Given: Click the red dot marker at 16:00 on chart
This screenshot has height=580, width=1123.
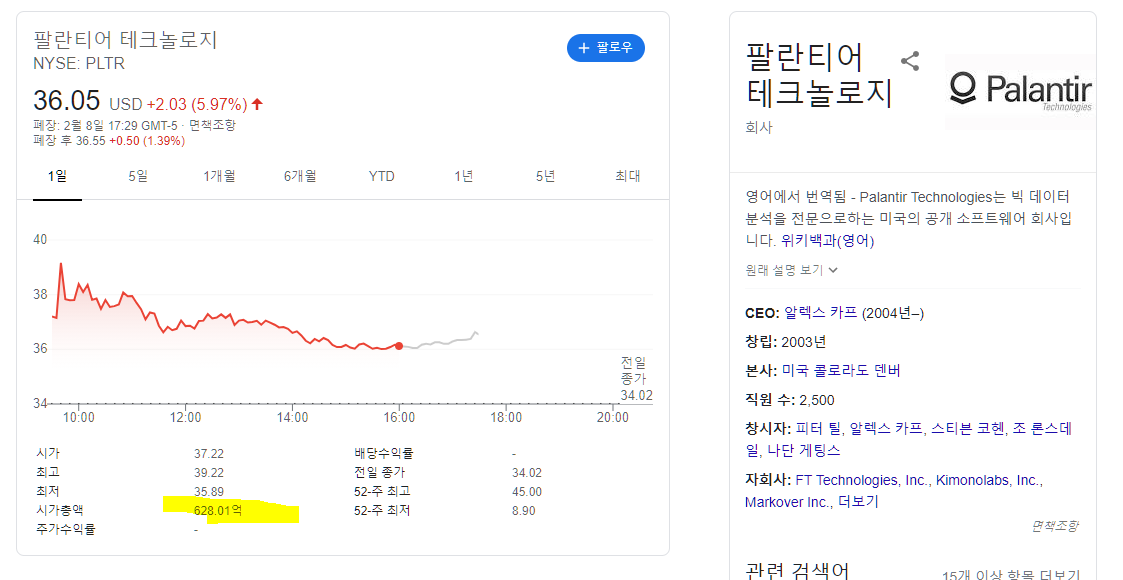Looking at the screenshot, I should coord(399,346).
